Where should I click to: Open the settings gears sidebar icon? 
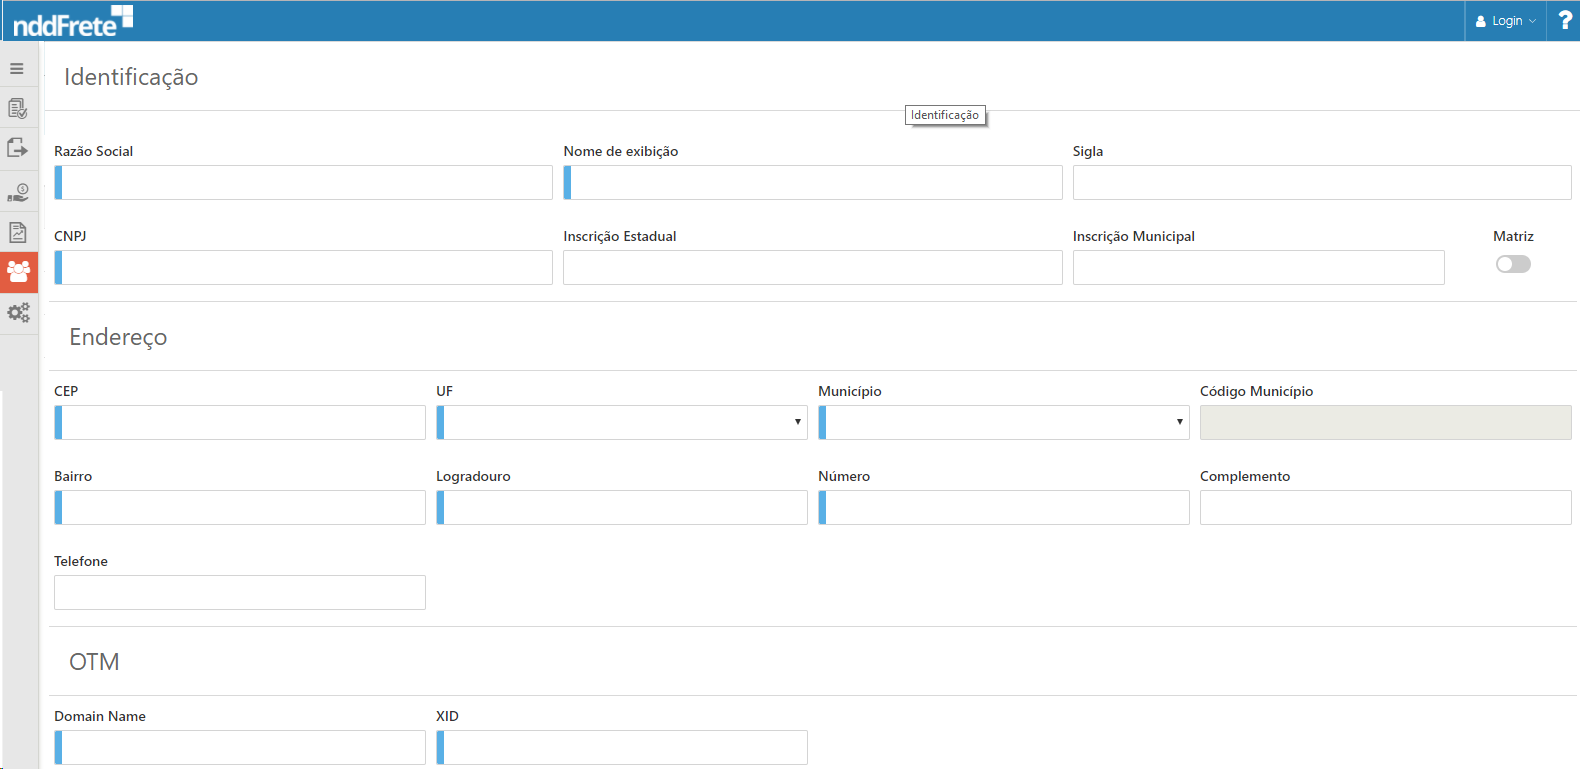point(18,313)
